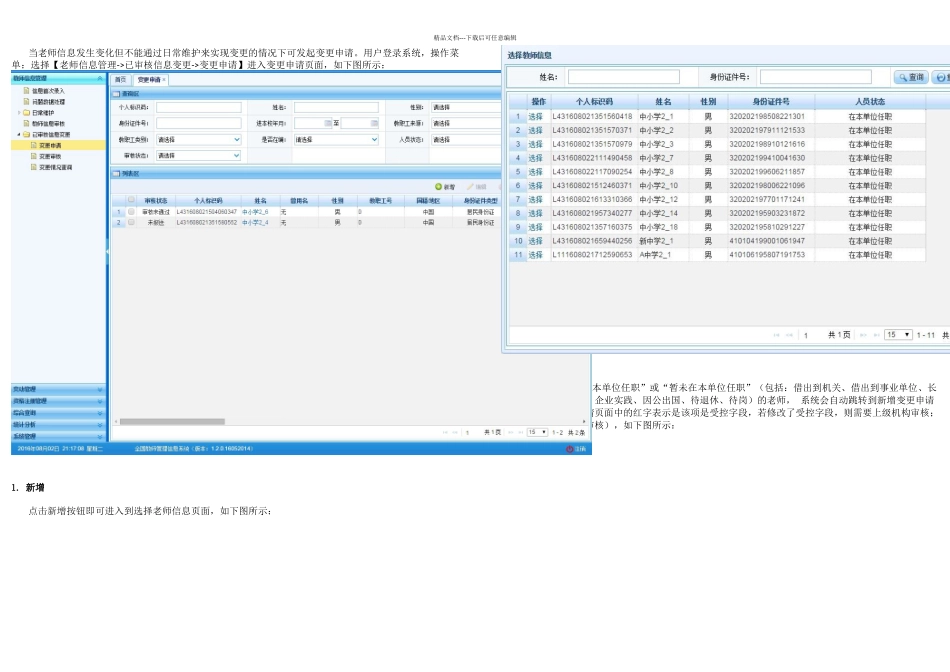950x672 pixels.
Task: Click the 查询 search button in dialog
Action: click(x=911, y=77)
